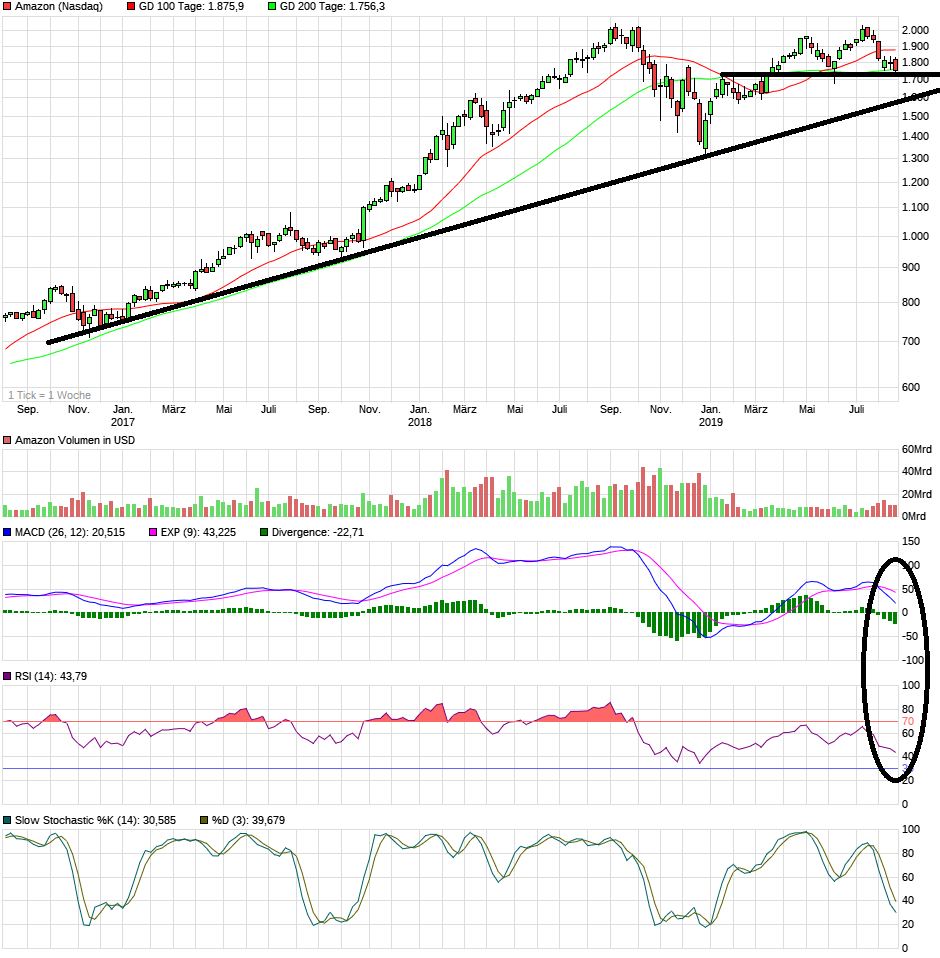The image size is (940, 958).
Task: Click the '150' MACD axis value
Action: pos(911,541)
